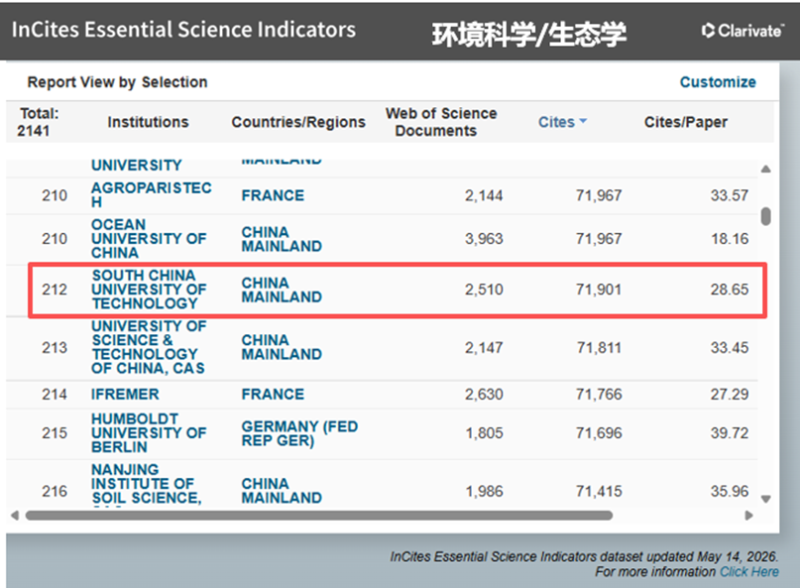Select the 71,901 cites value
Screen dimensions: 800x588
tap(598, 289)
